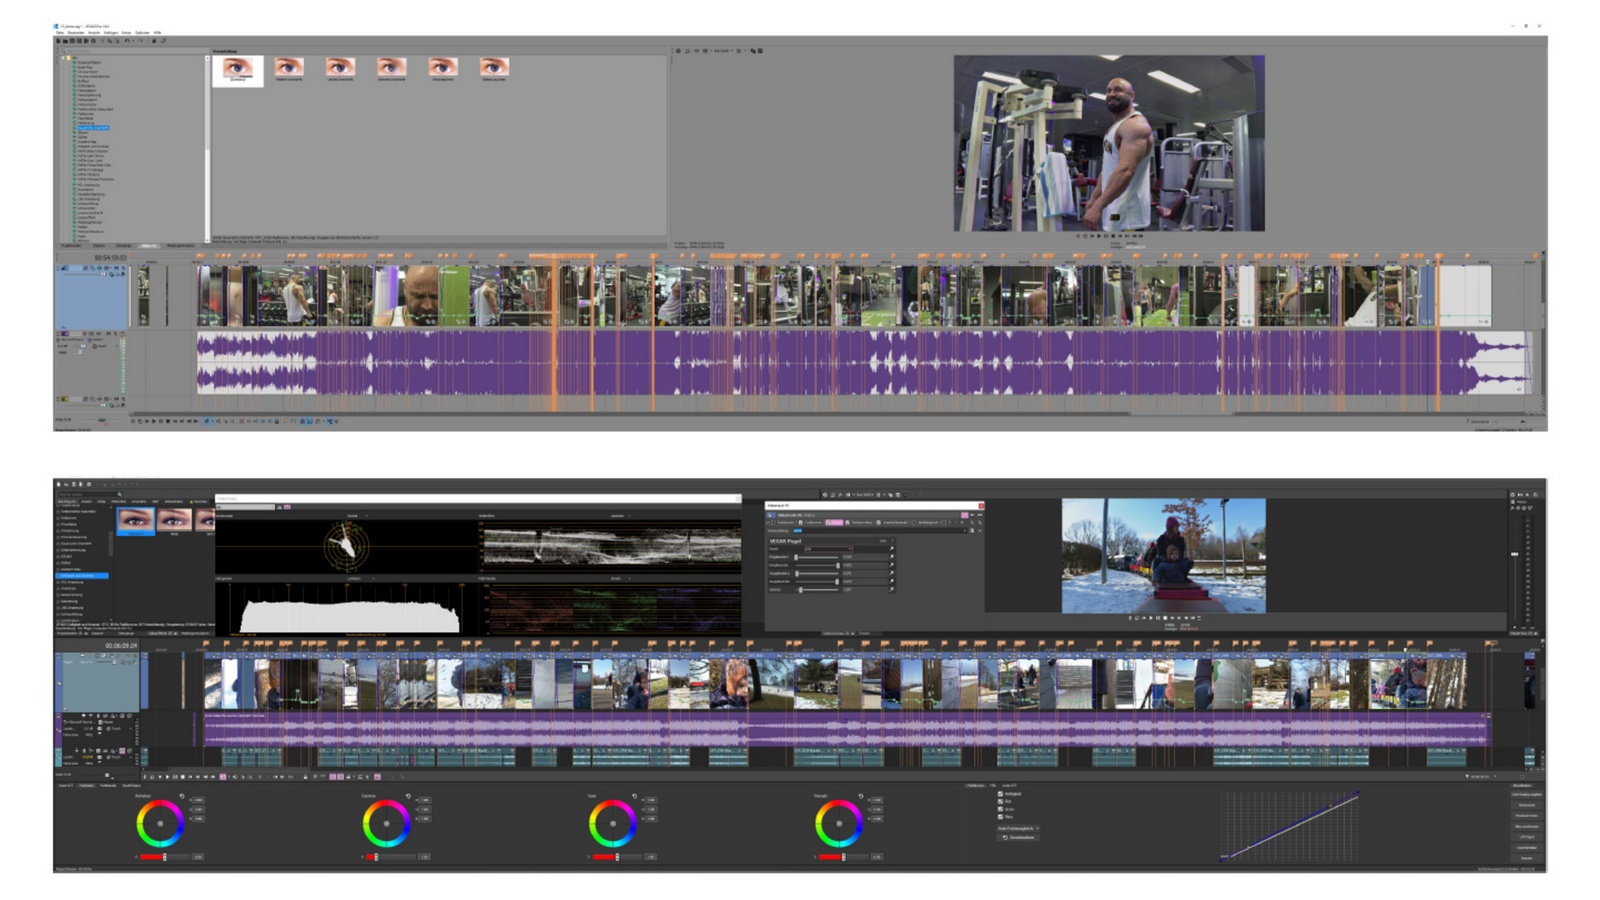Screen dimensions: 1600x900
Task: Click the undo arrow in the upper window toolbar
Action: point(126,41)
